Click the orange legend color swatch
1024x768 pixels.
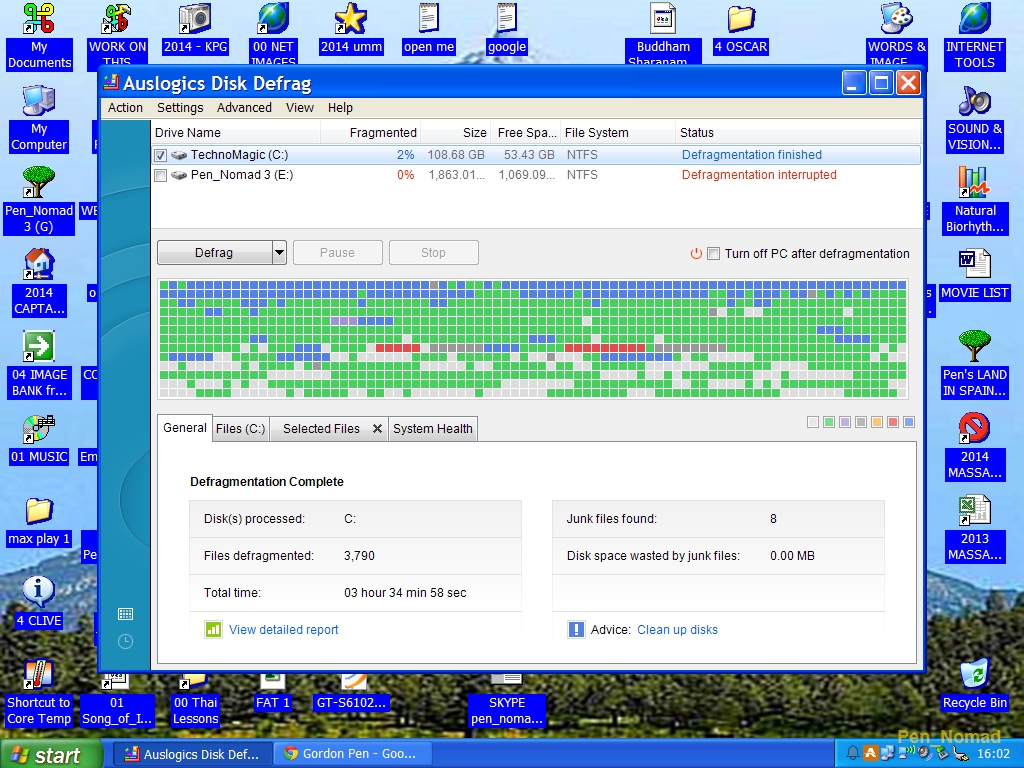click(877, 423)
